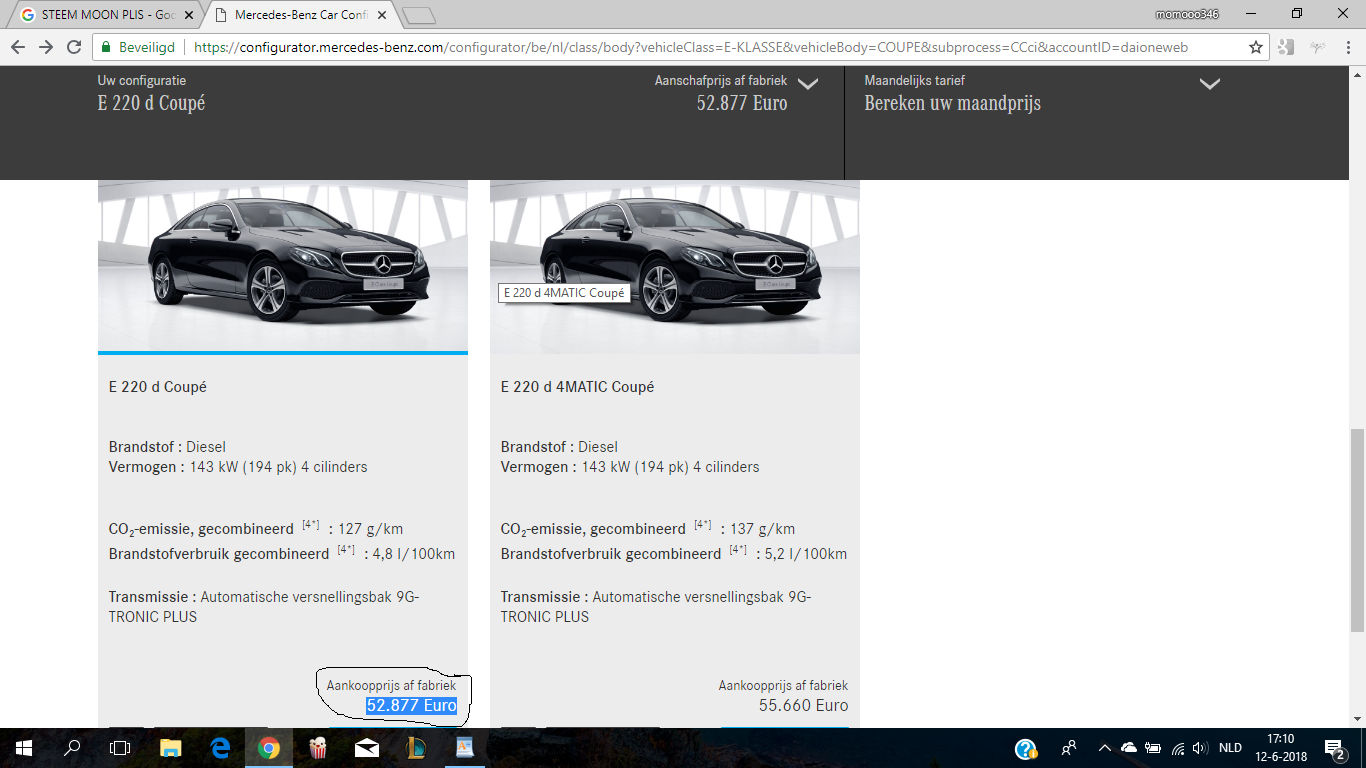1366x768 pixels.
Task: Focus the address bar URL field
Action: [690, 47]
